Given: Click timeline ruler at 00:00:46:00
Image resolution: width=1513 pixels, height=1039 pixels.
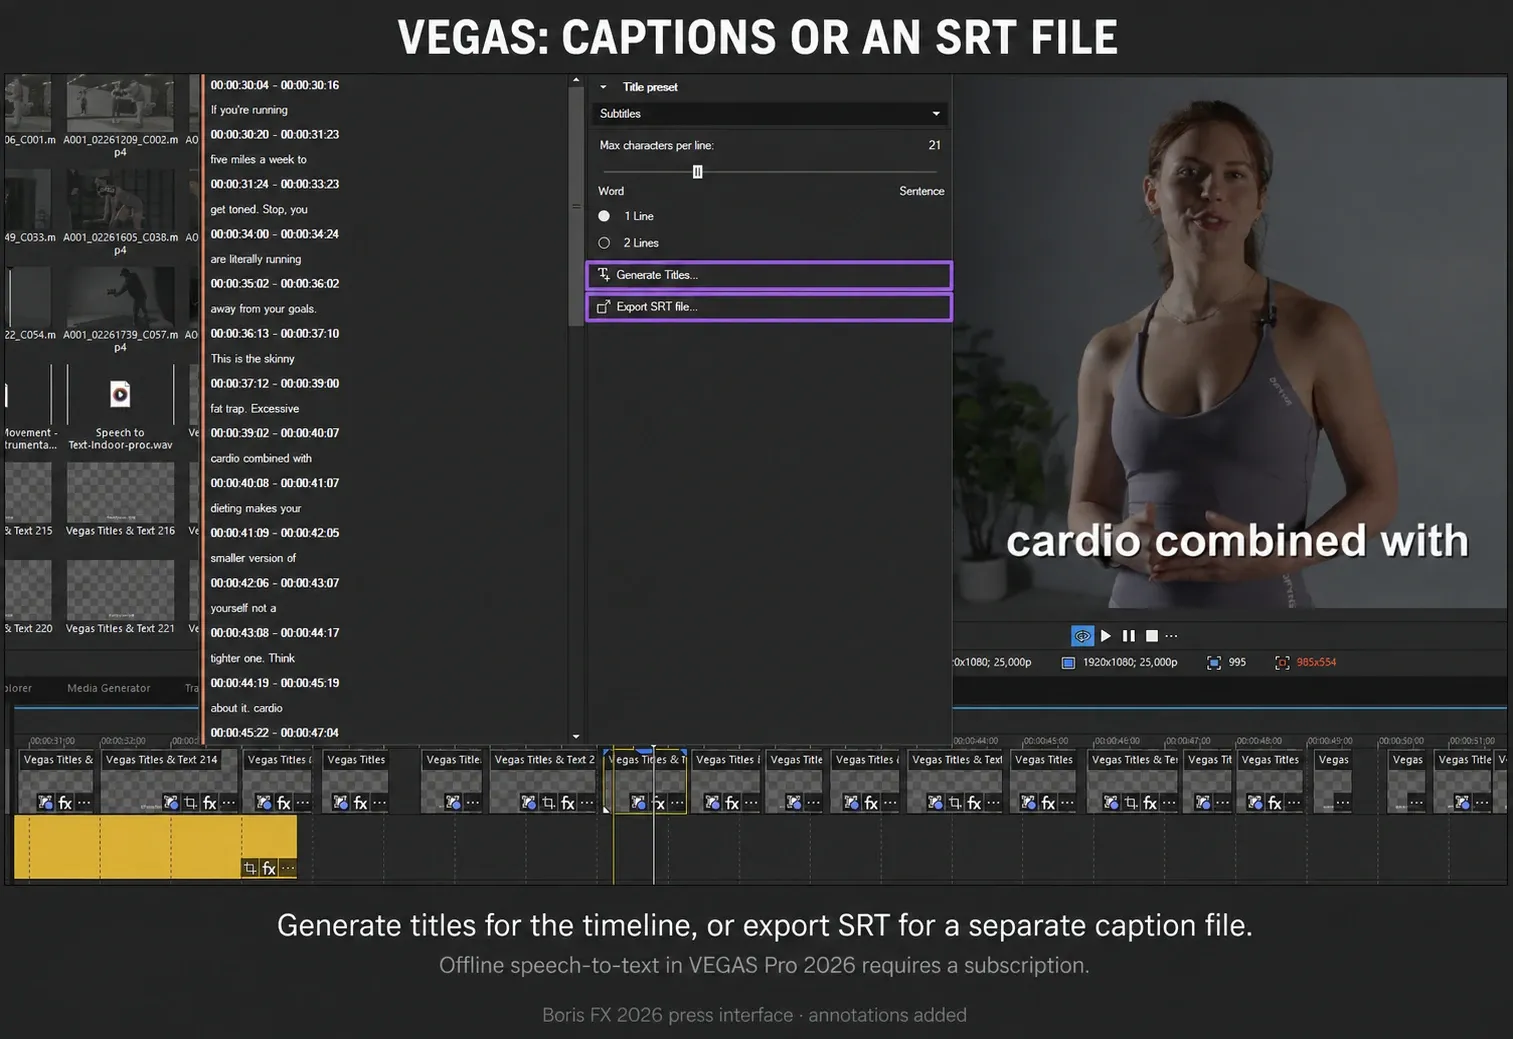Looking at the screenshot, I should point(1116,741).
